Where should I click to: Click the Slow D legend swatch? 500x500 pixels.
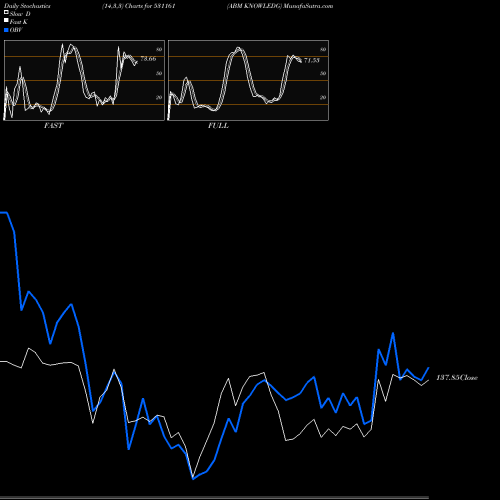click(6, 13)
